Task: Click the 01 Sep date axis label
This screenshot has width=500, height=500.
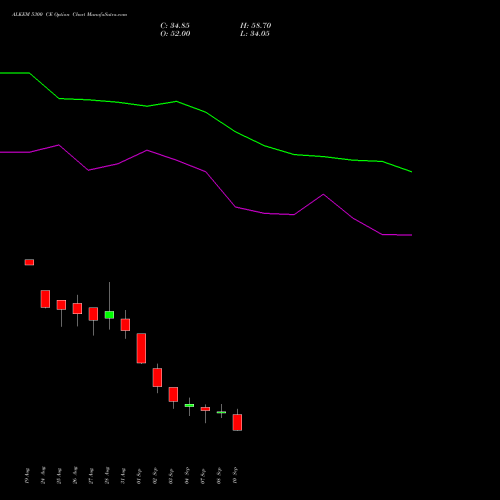Action: pyautogui.click(x=139, y=476)
